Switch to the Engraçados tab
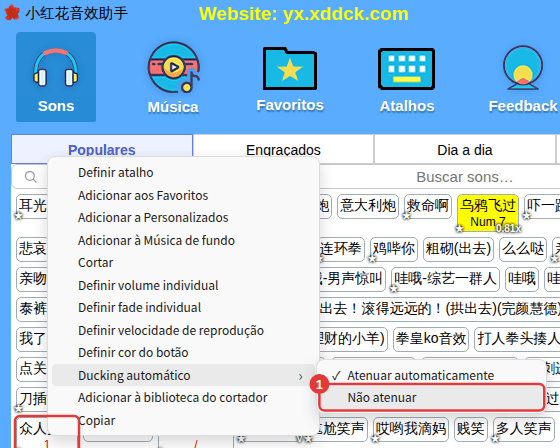This screenshot has height=448, width=560. point(283,149)
